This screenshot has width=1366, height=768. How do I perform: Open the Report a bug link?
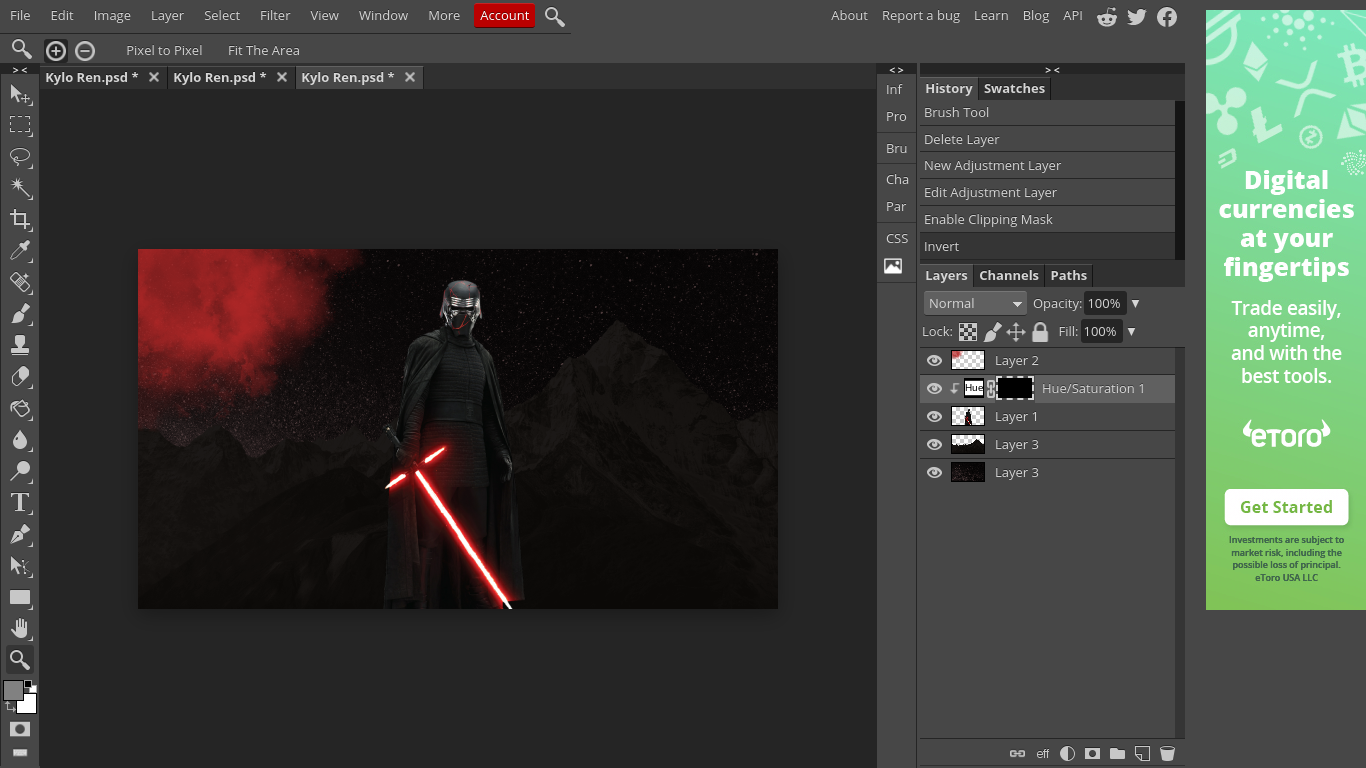point(921,15)
